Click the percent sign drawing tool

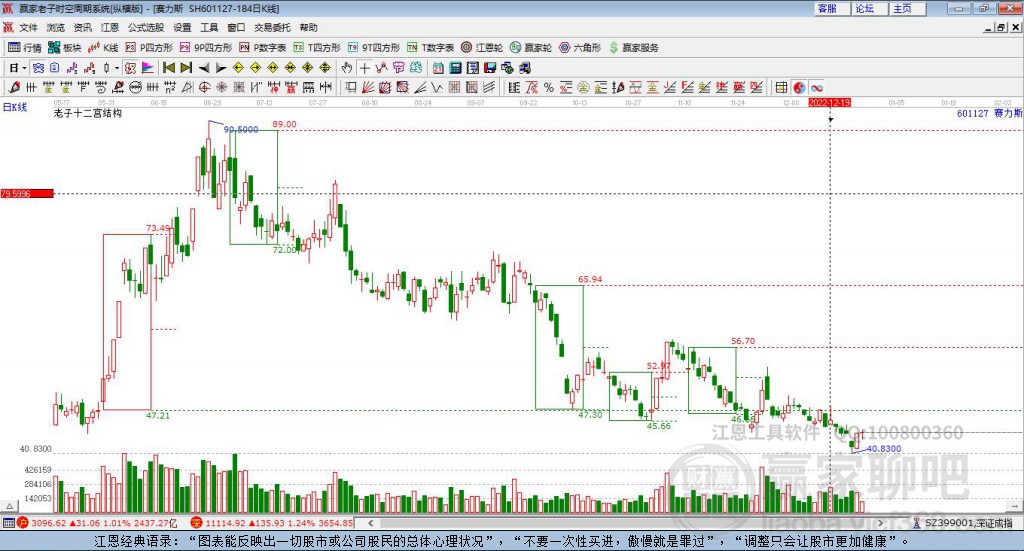point(549,87)
